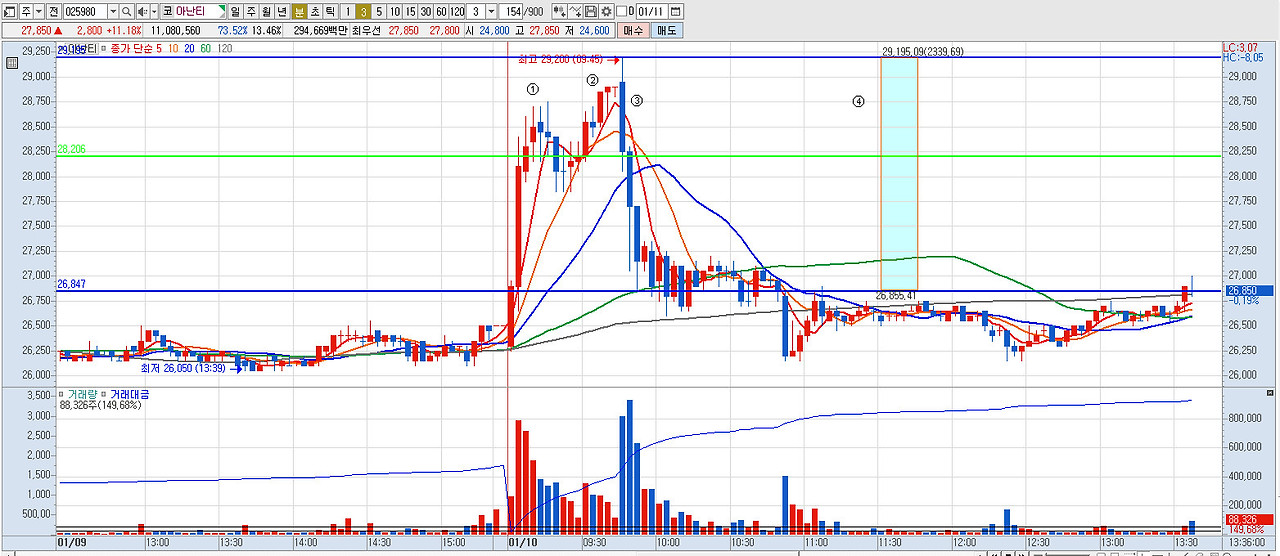Choose the 60 minute interval button
This screenshot has width=1280, height=556.
tap(441, 12)
